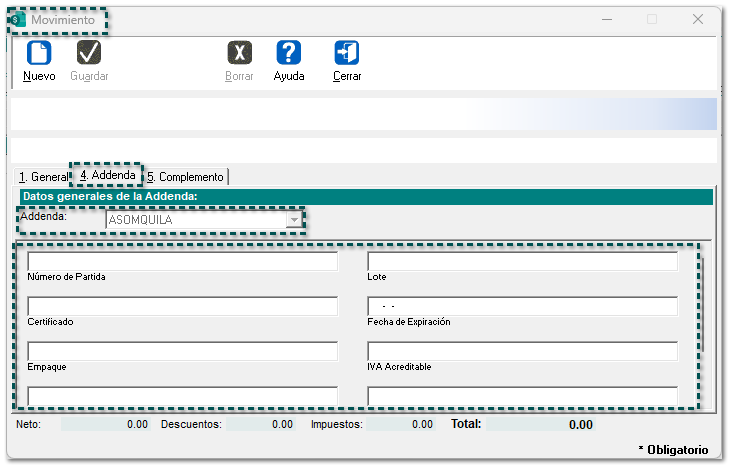
Task: Click the Borrar X icon
Action: click(x=239, y=53)
